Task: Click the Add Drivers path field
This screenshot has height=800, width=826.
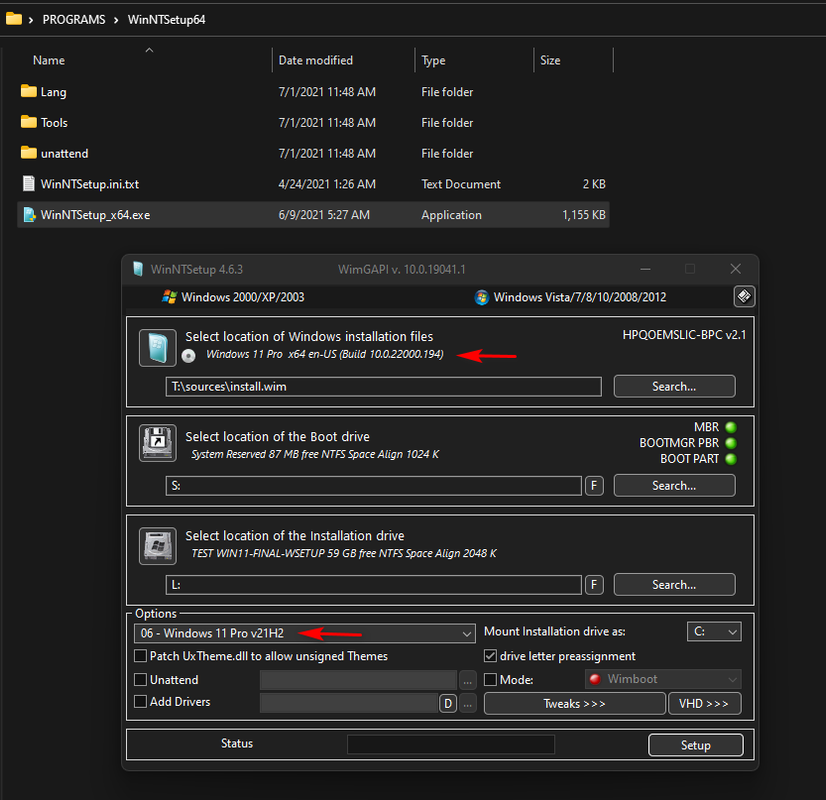Action: (x=349, y=703)
